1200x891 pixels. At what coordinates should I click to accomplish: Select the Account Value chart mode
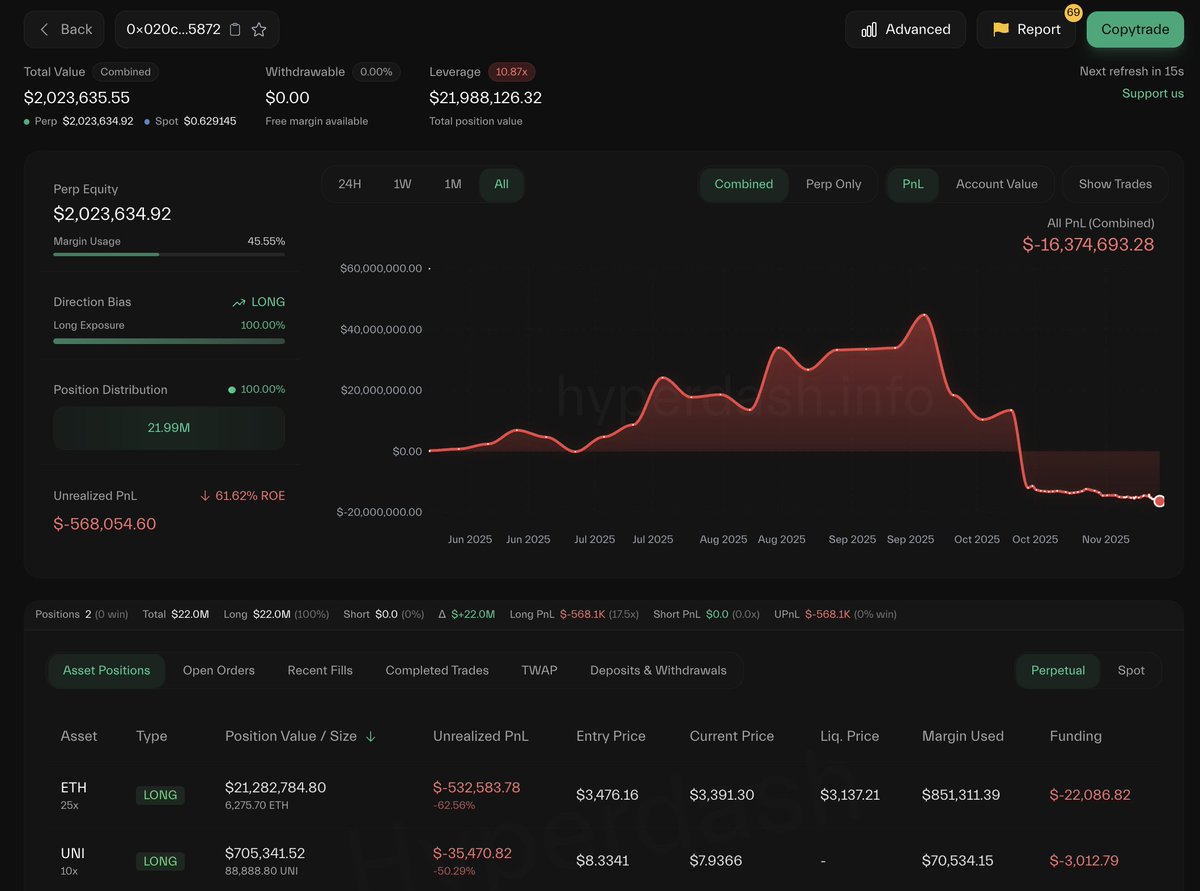[997, 184]
